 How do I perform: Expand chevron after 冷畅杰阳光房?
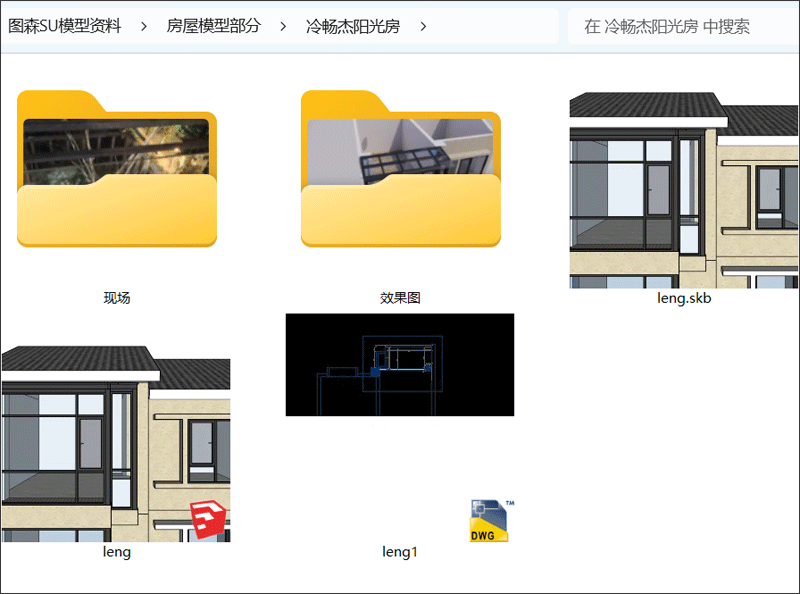pos(423,27)
